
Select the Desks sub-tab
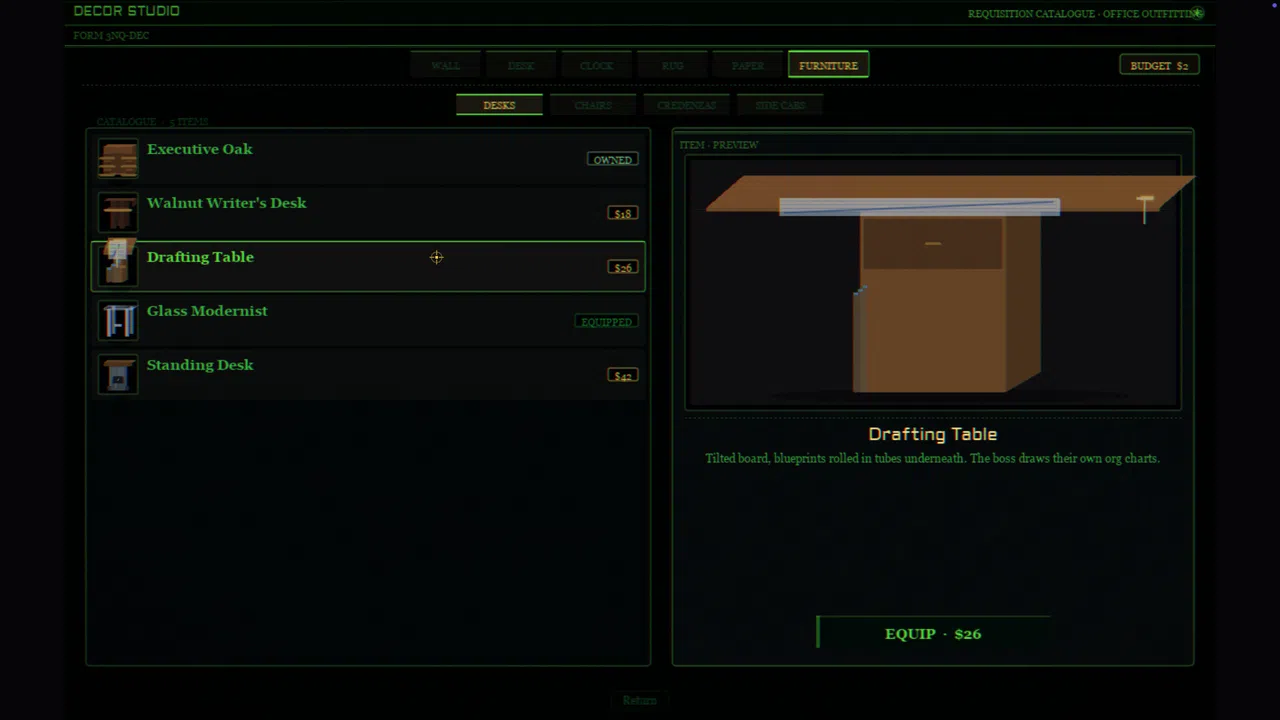point(499,105)
